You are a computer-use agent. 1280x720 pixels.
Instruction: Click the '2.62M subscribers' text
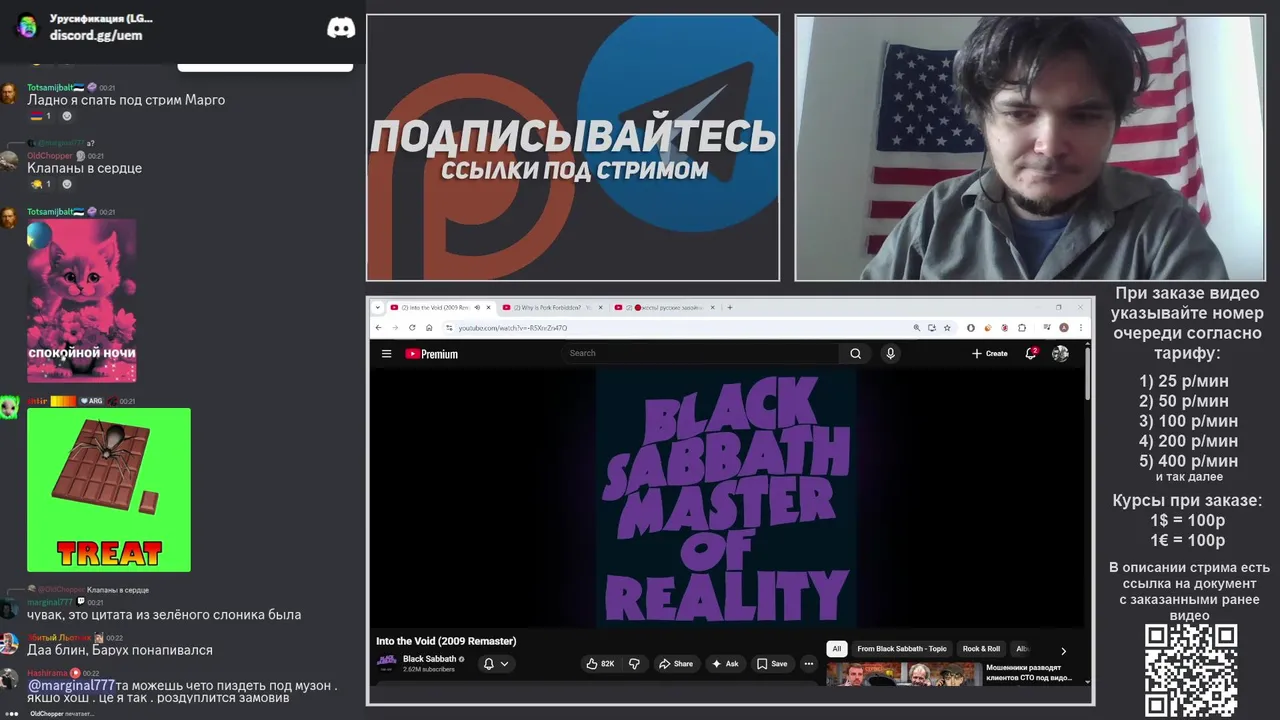tap(428, 669)
